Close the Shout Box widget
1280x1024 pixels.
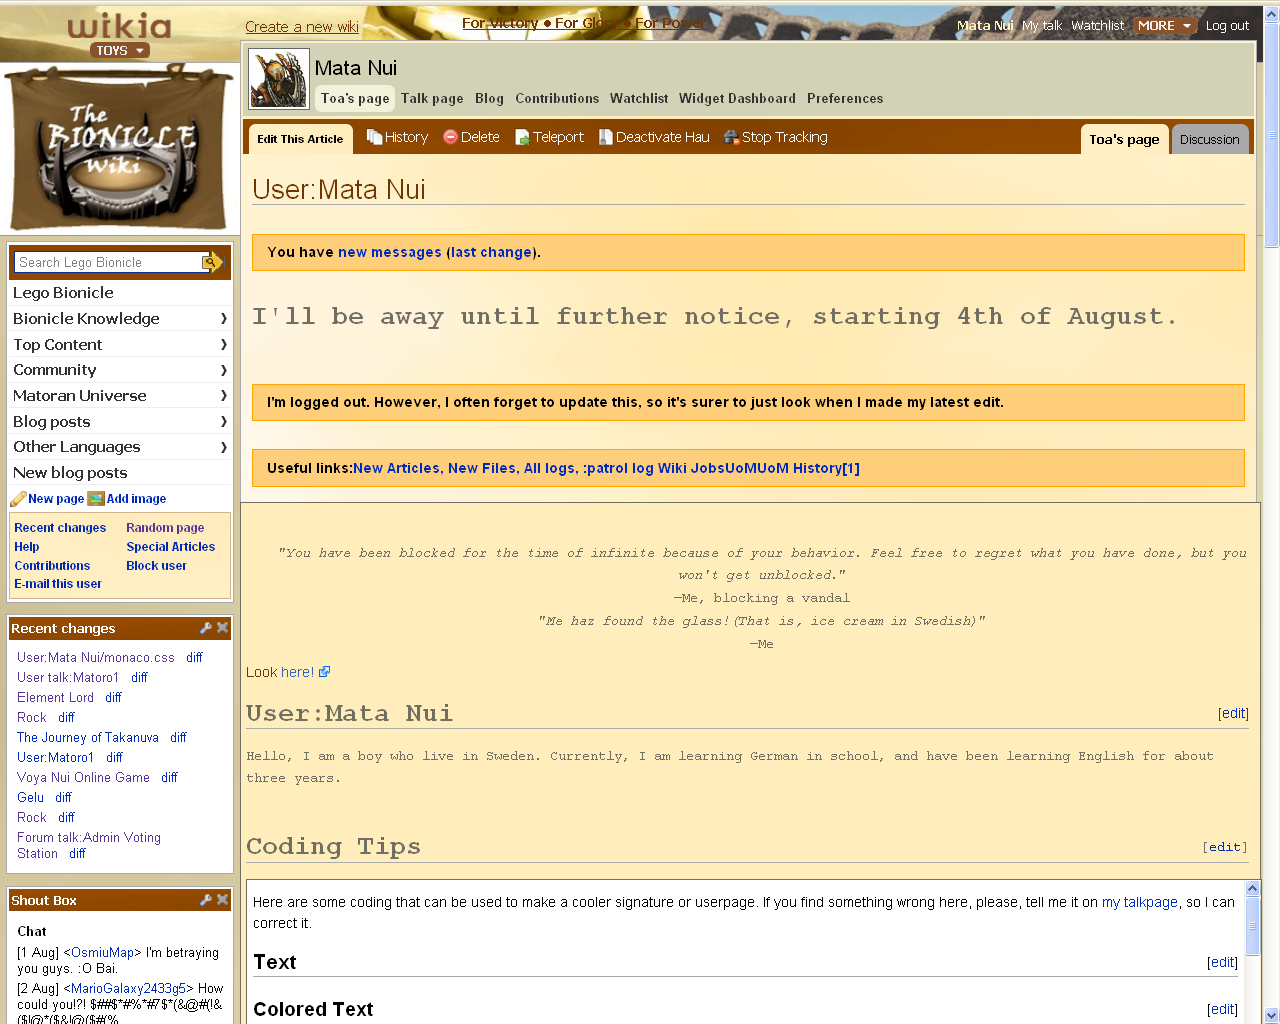pos(222,900)
